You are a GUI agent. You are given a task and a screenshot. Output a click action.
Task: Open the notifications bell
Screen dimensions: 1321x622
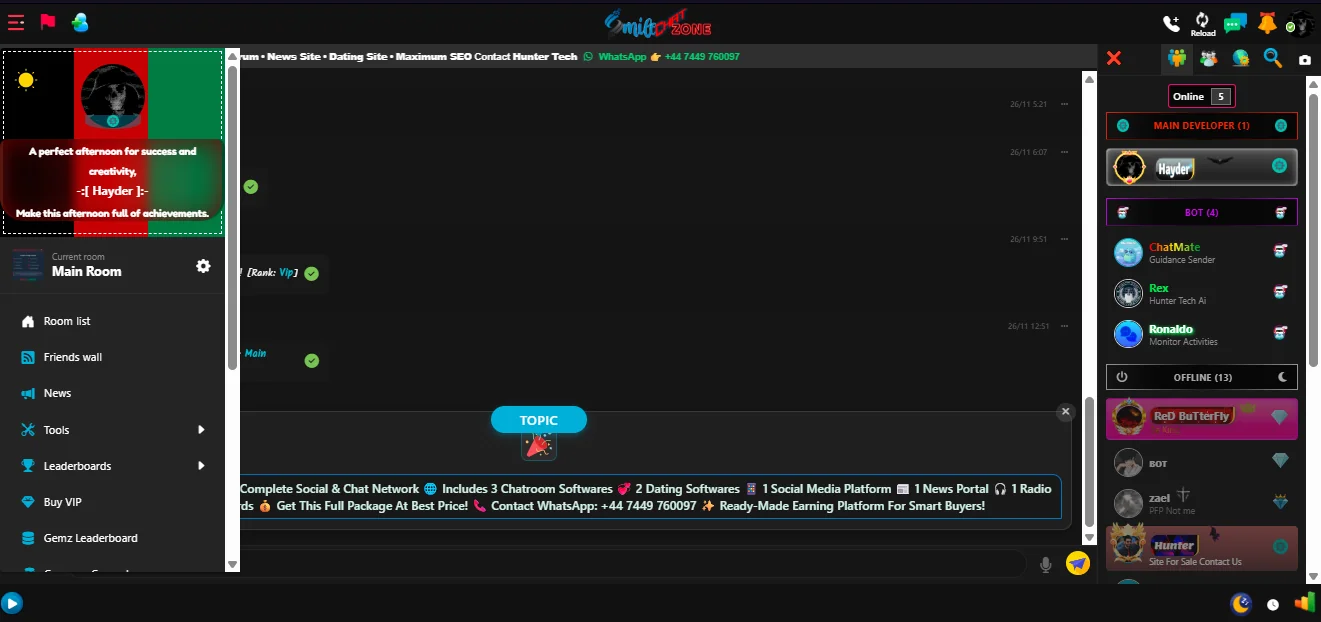(x=1267, y=23)
